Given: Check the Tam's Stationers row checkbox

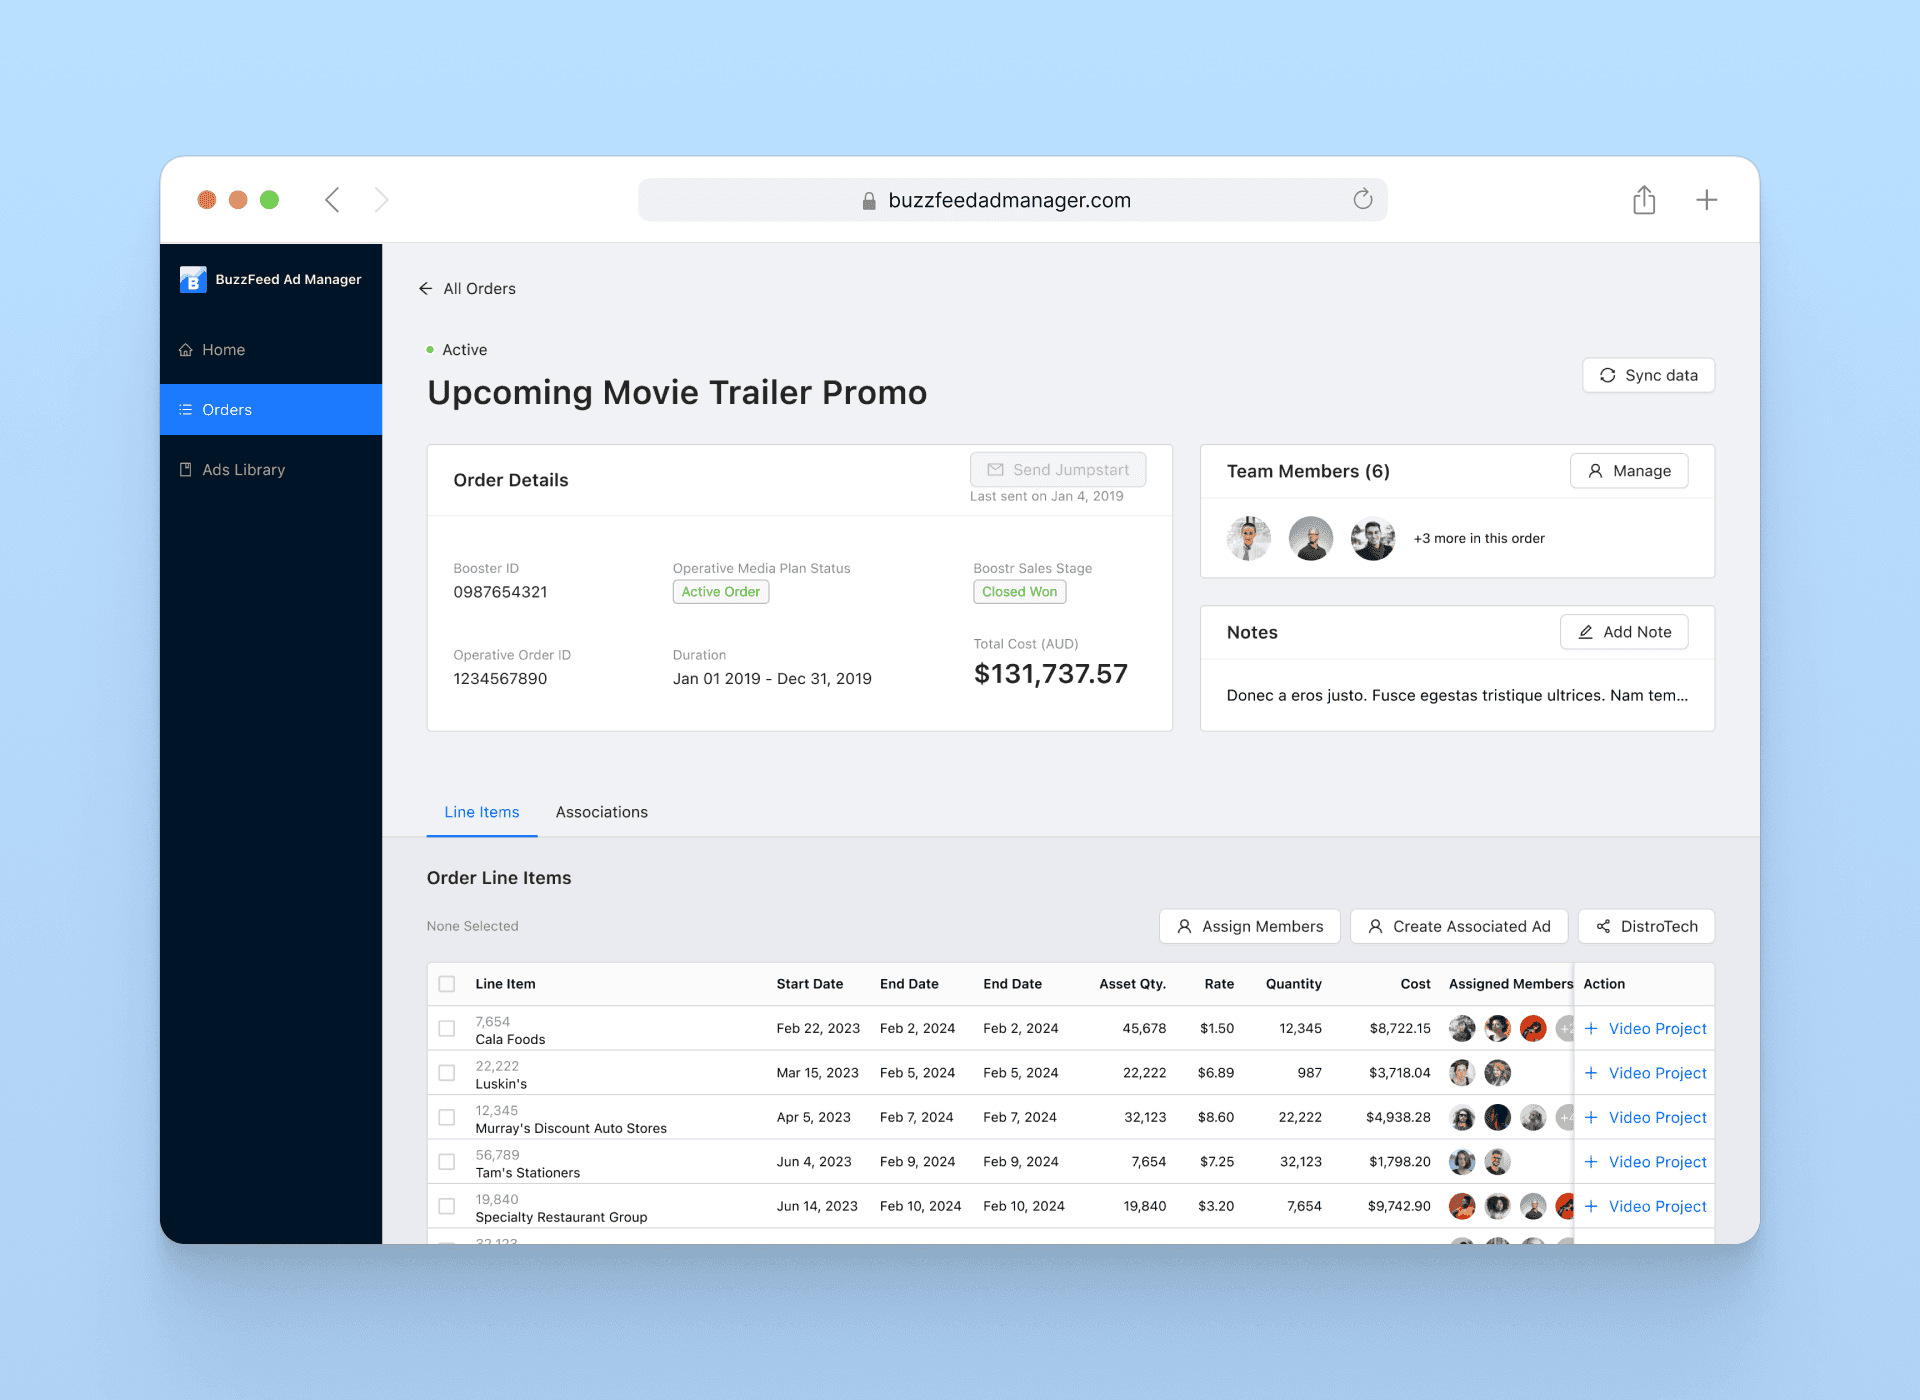Looking at the screenshot, I should pos(447,1162).
